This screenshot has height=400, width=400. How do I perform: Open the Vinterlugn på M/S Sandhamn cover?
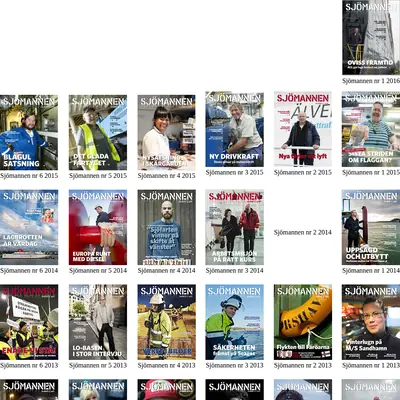click(x=371, y=322)
